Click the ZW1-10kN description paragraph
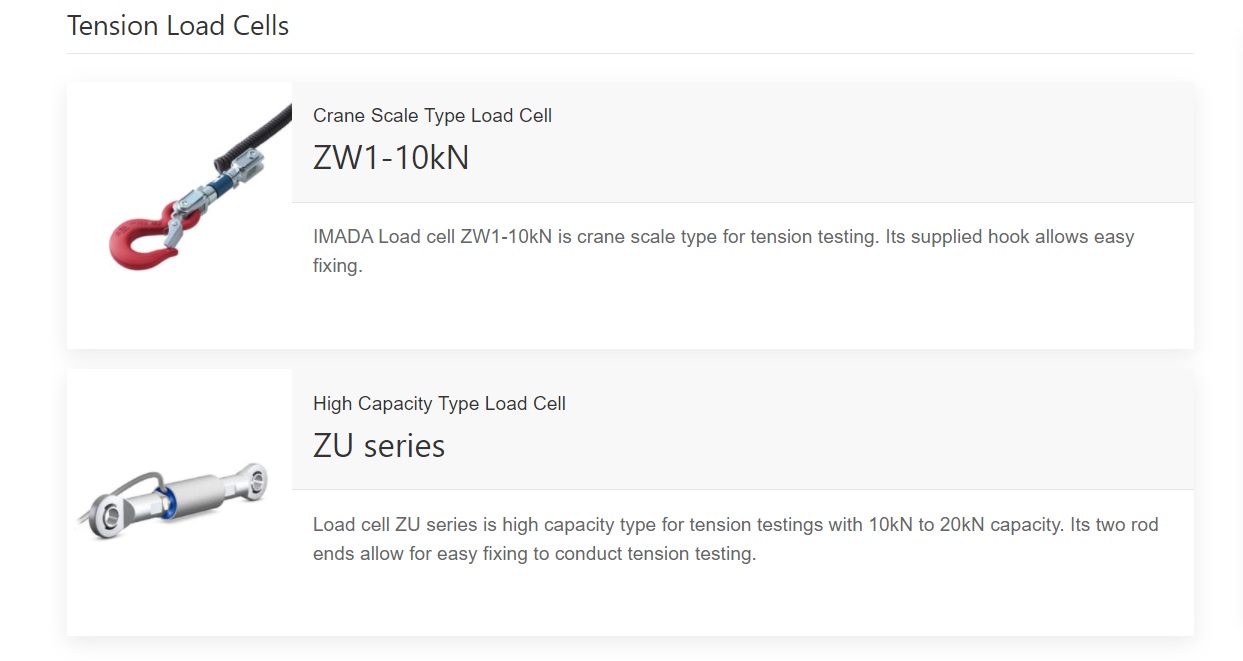This screenshot has height=661, width=1243. point(723,251)
